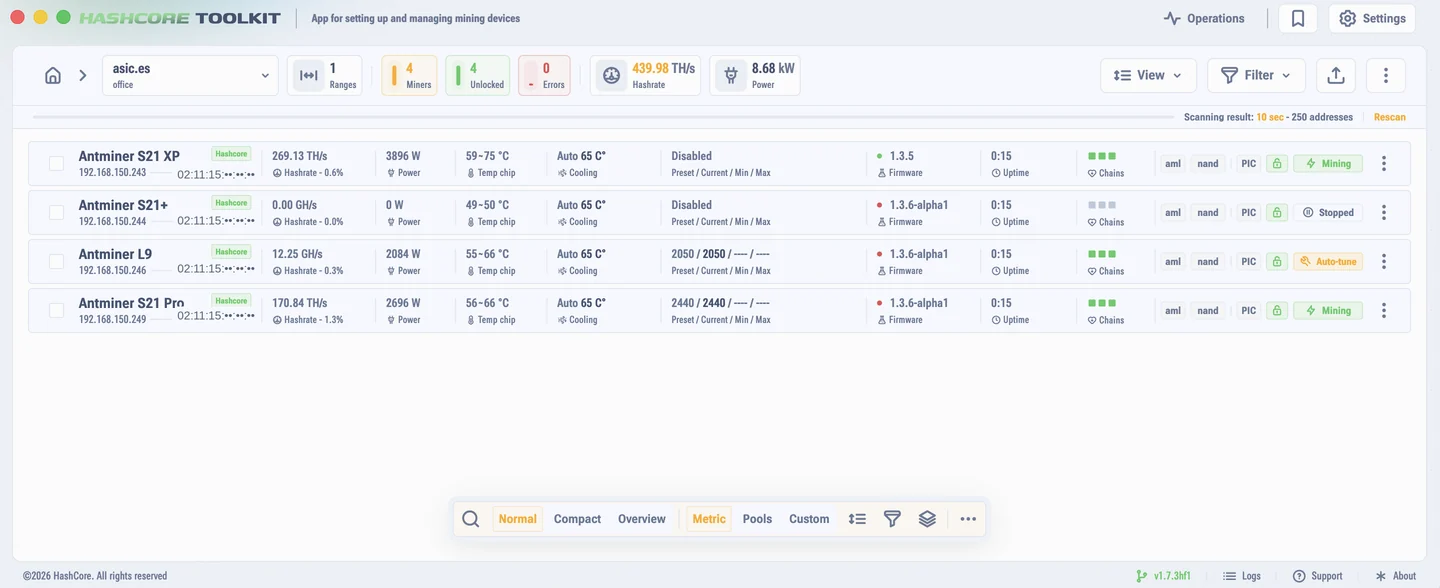Tick the Antminer L9 checkbox
The height and width of the screenshot is (588, 1440).
(x=56, y=261)
